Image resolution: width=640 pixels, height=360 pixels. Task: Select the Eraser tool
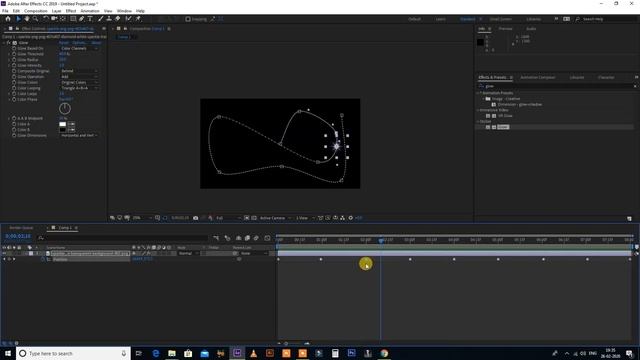(x=118, y=19)
